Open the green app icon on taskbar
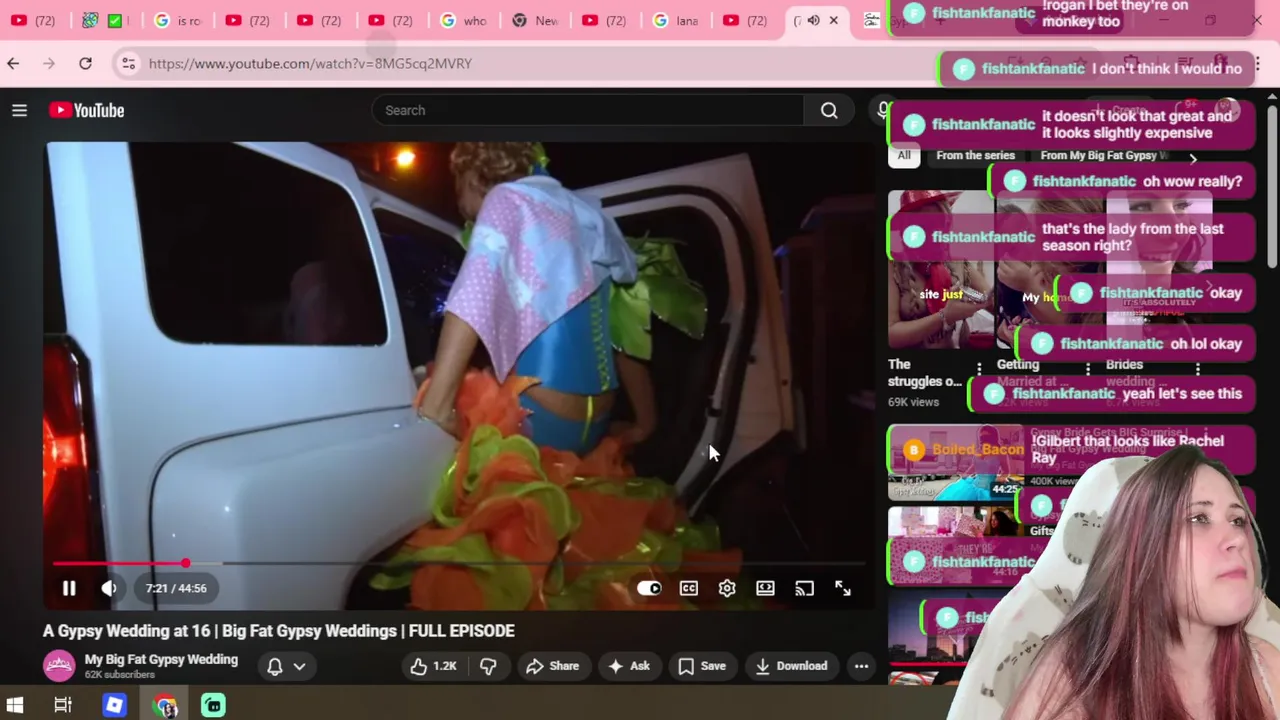This screenshot has width=1280, height=720. (213, 705)
